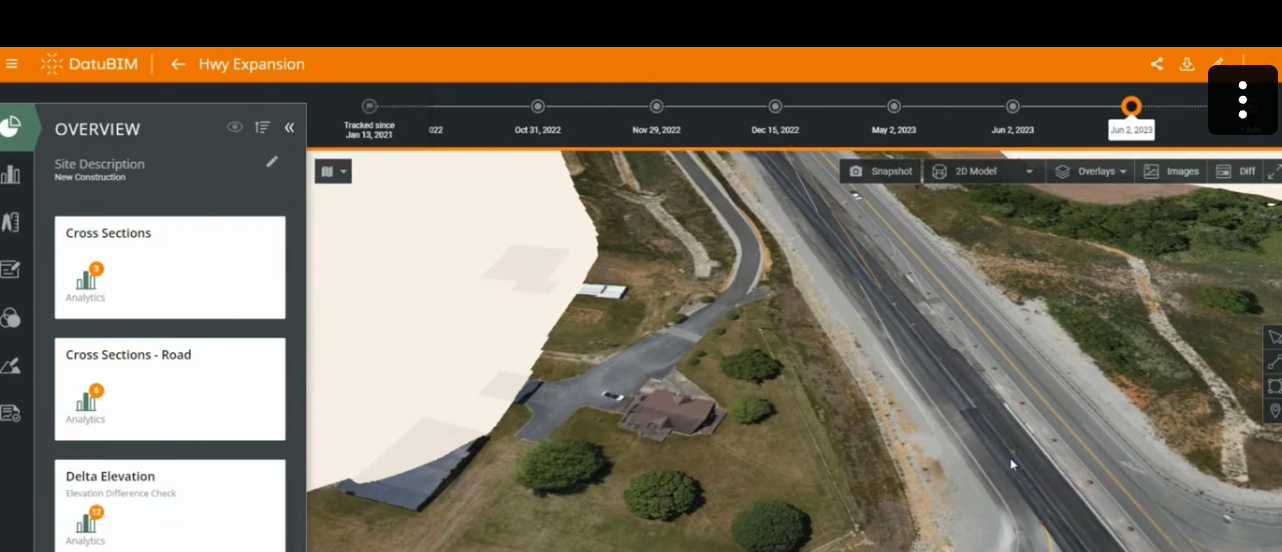
Task: Open the overlapping circles sidebar icon
Action: coord(11,317)
